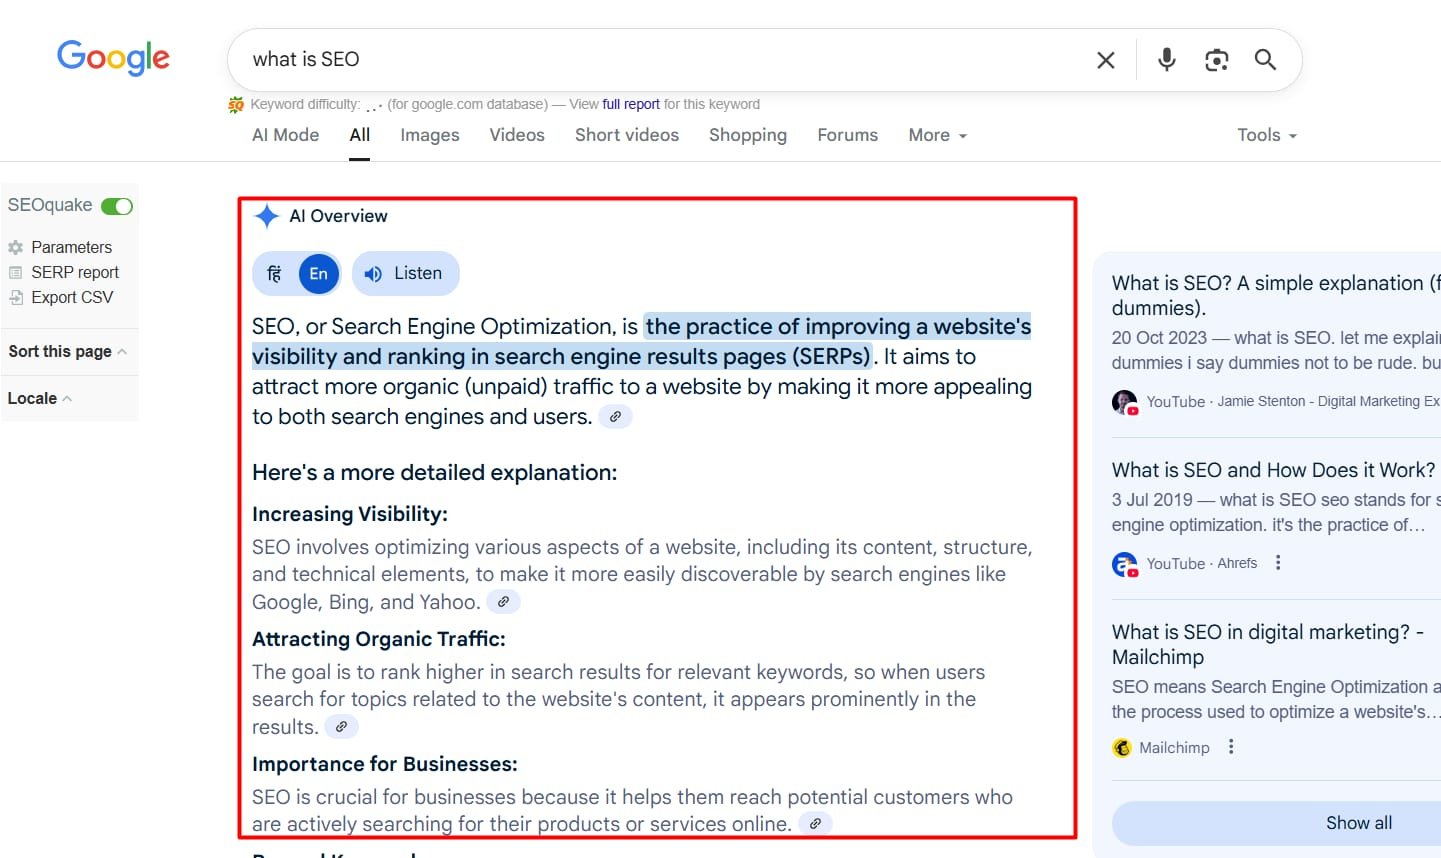This screenshot has height=858, width=1441.
Task: Open source link after 'Bing, and Yahoo.'
Action: point(503,602)
